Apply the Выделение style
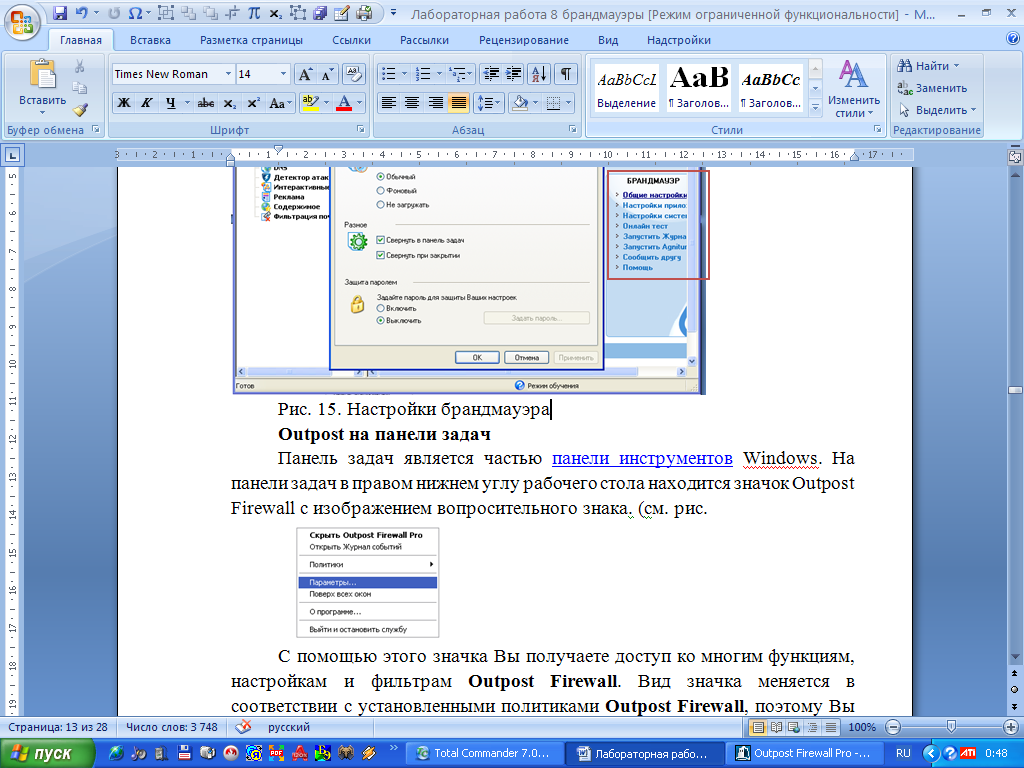 (x=626, y=88)
